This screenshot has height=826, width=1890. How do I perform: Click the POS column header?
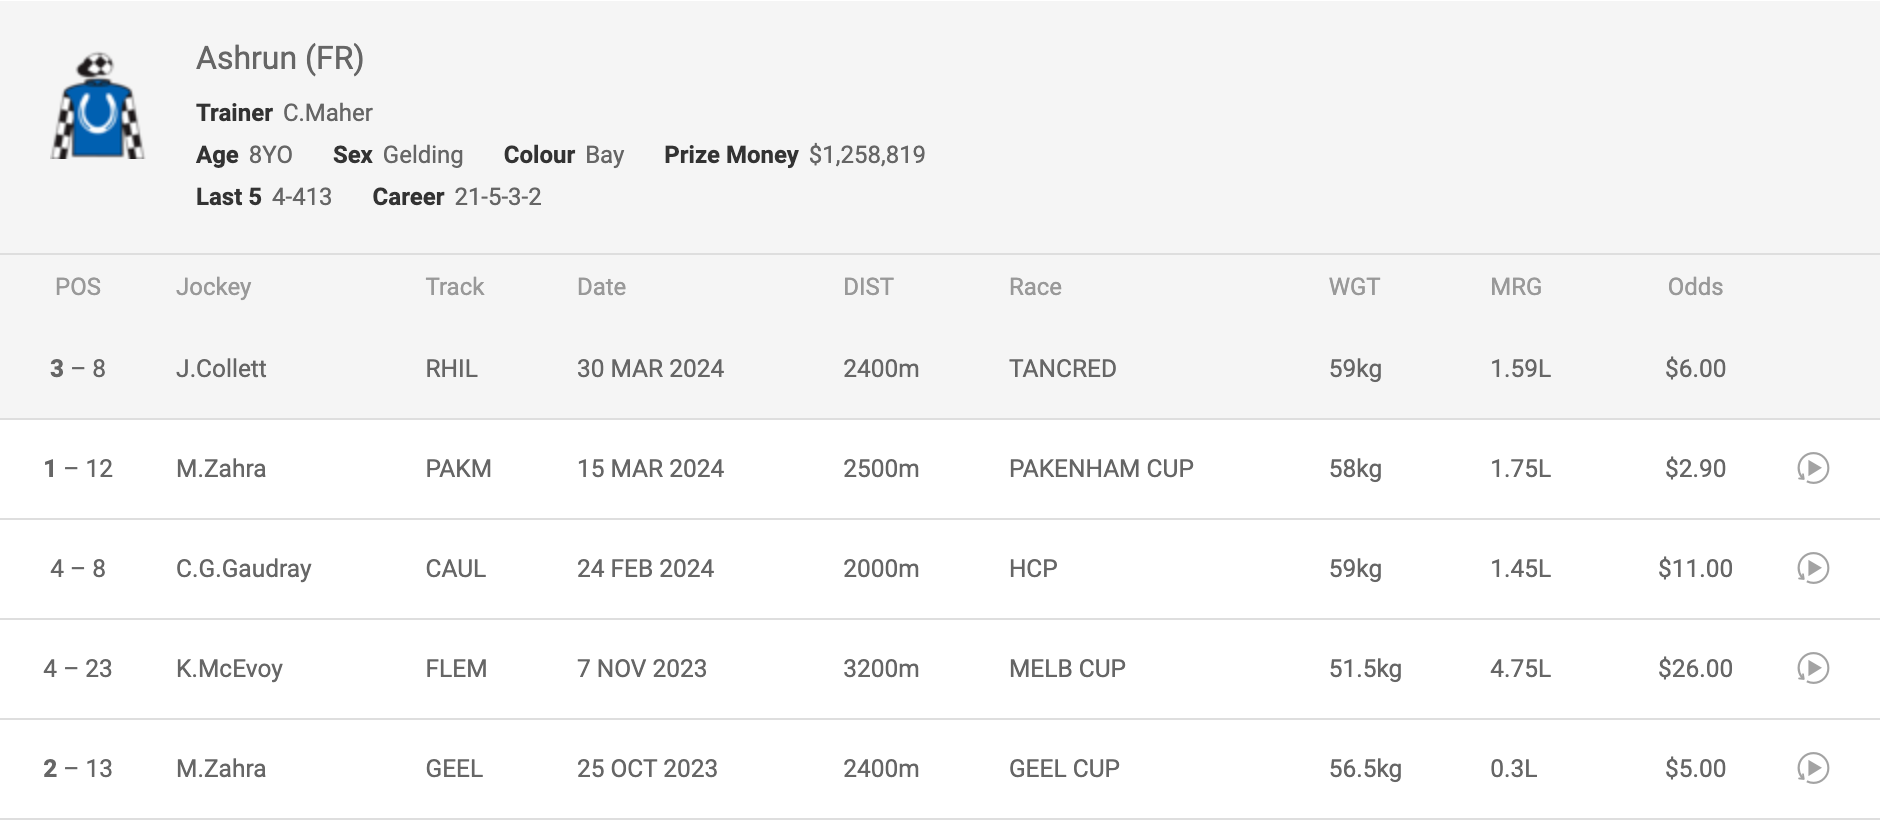click(x=78, y=287)
